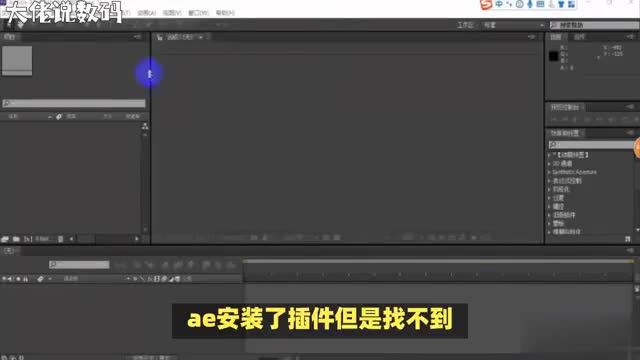
Task: Click the 8 bpc color depth button
Action: (x=42, y=239)
